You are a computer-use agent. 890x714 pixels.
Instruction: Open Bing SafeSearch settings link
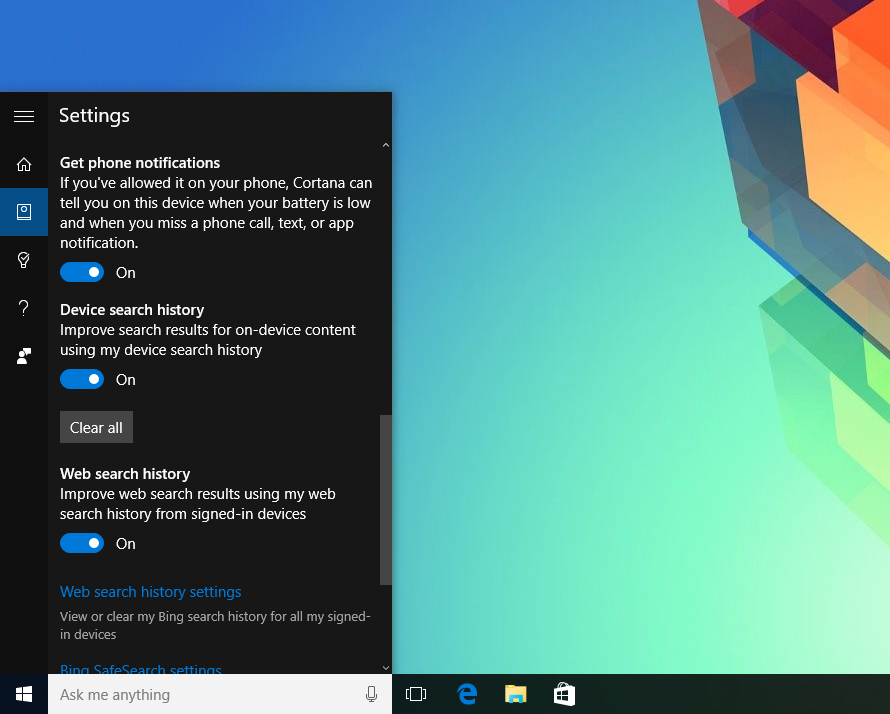point(141,669)
